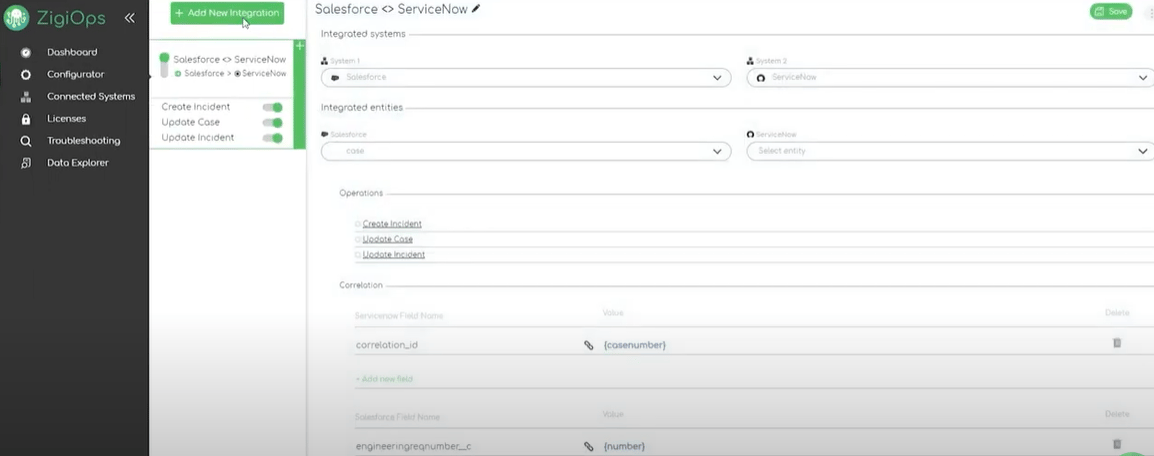The height and width of the screenshot is (456, 1154).
Task: Edit integration name with pencil icon
Action: pyautogui.click(x=475, y=9)
